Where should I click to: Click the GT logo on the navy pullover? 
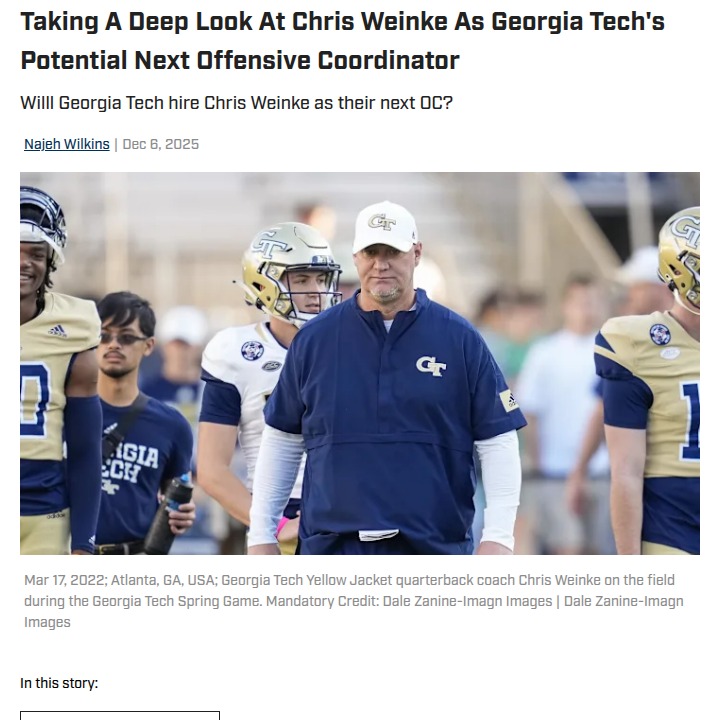pyautogui.click(x=431, y=366)
